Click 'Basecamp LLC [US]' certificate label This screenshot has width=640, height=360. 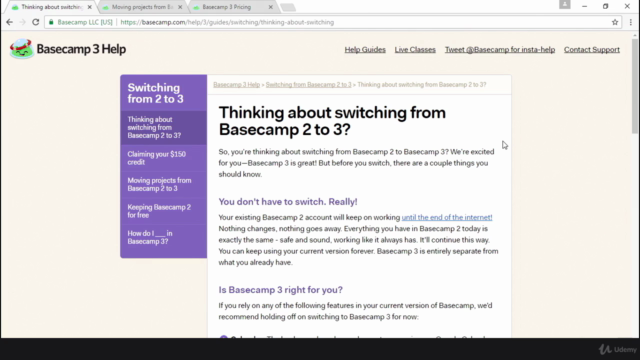click(x=85, y=22)
